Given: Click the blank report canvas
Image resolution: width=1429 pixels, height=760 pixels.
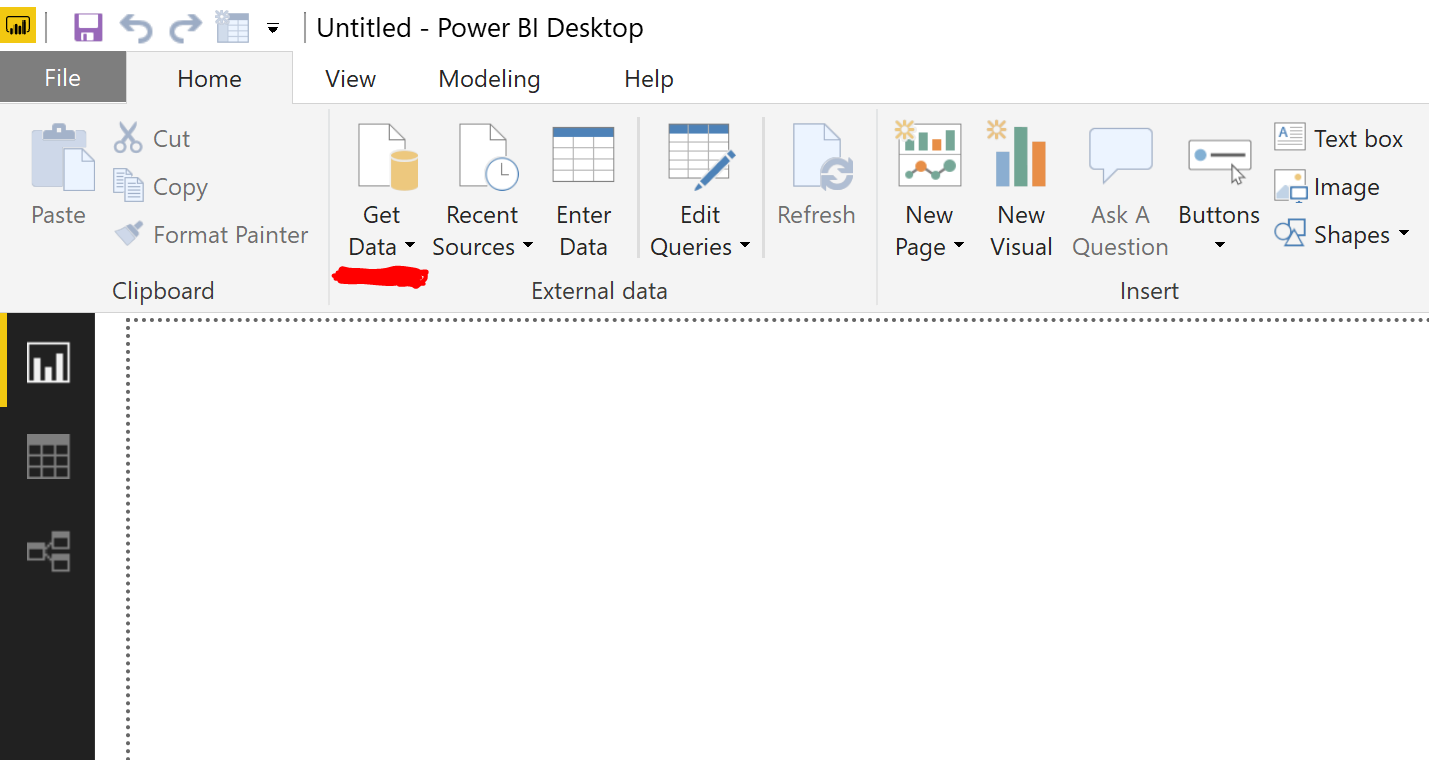Looking at the screenshot, I should (778, 540).
